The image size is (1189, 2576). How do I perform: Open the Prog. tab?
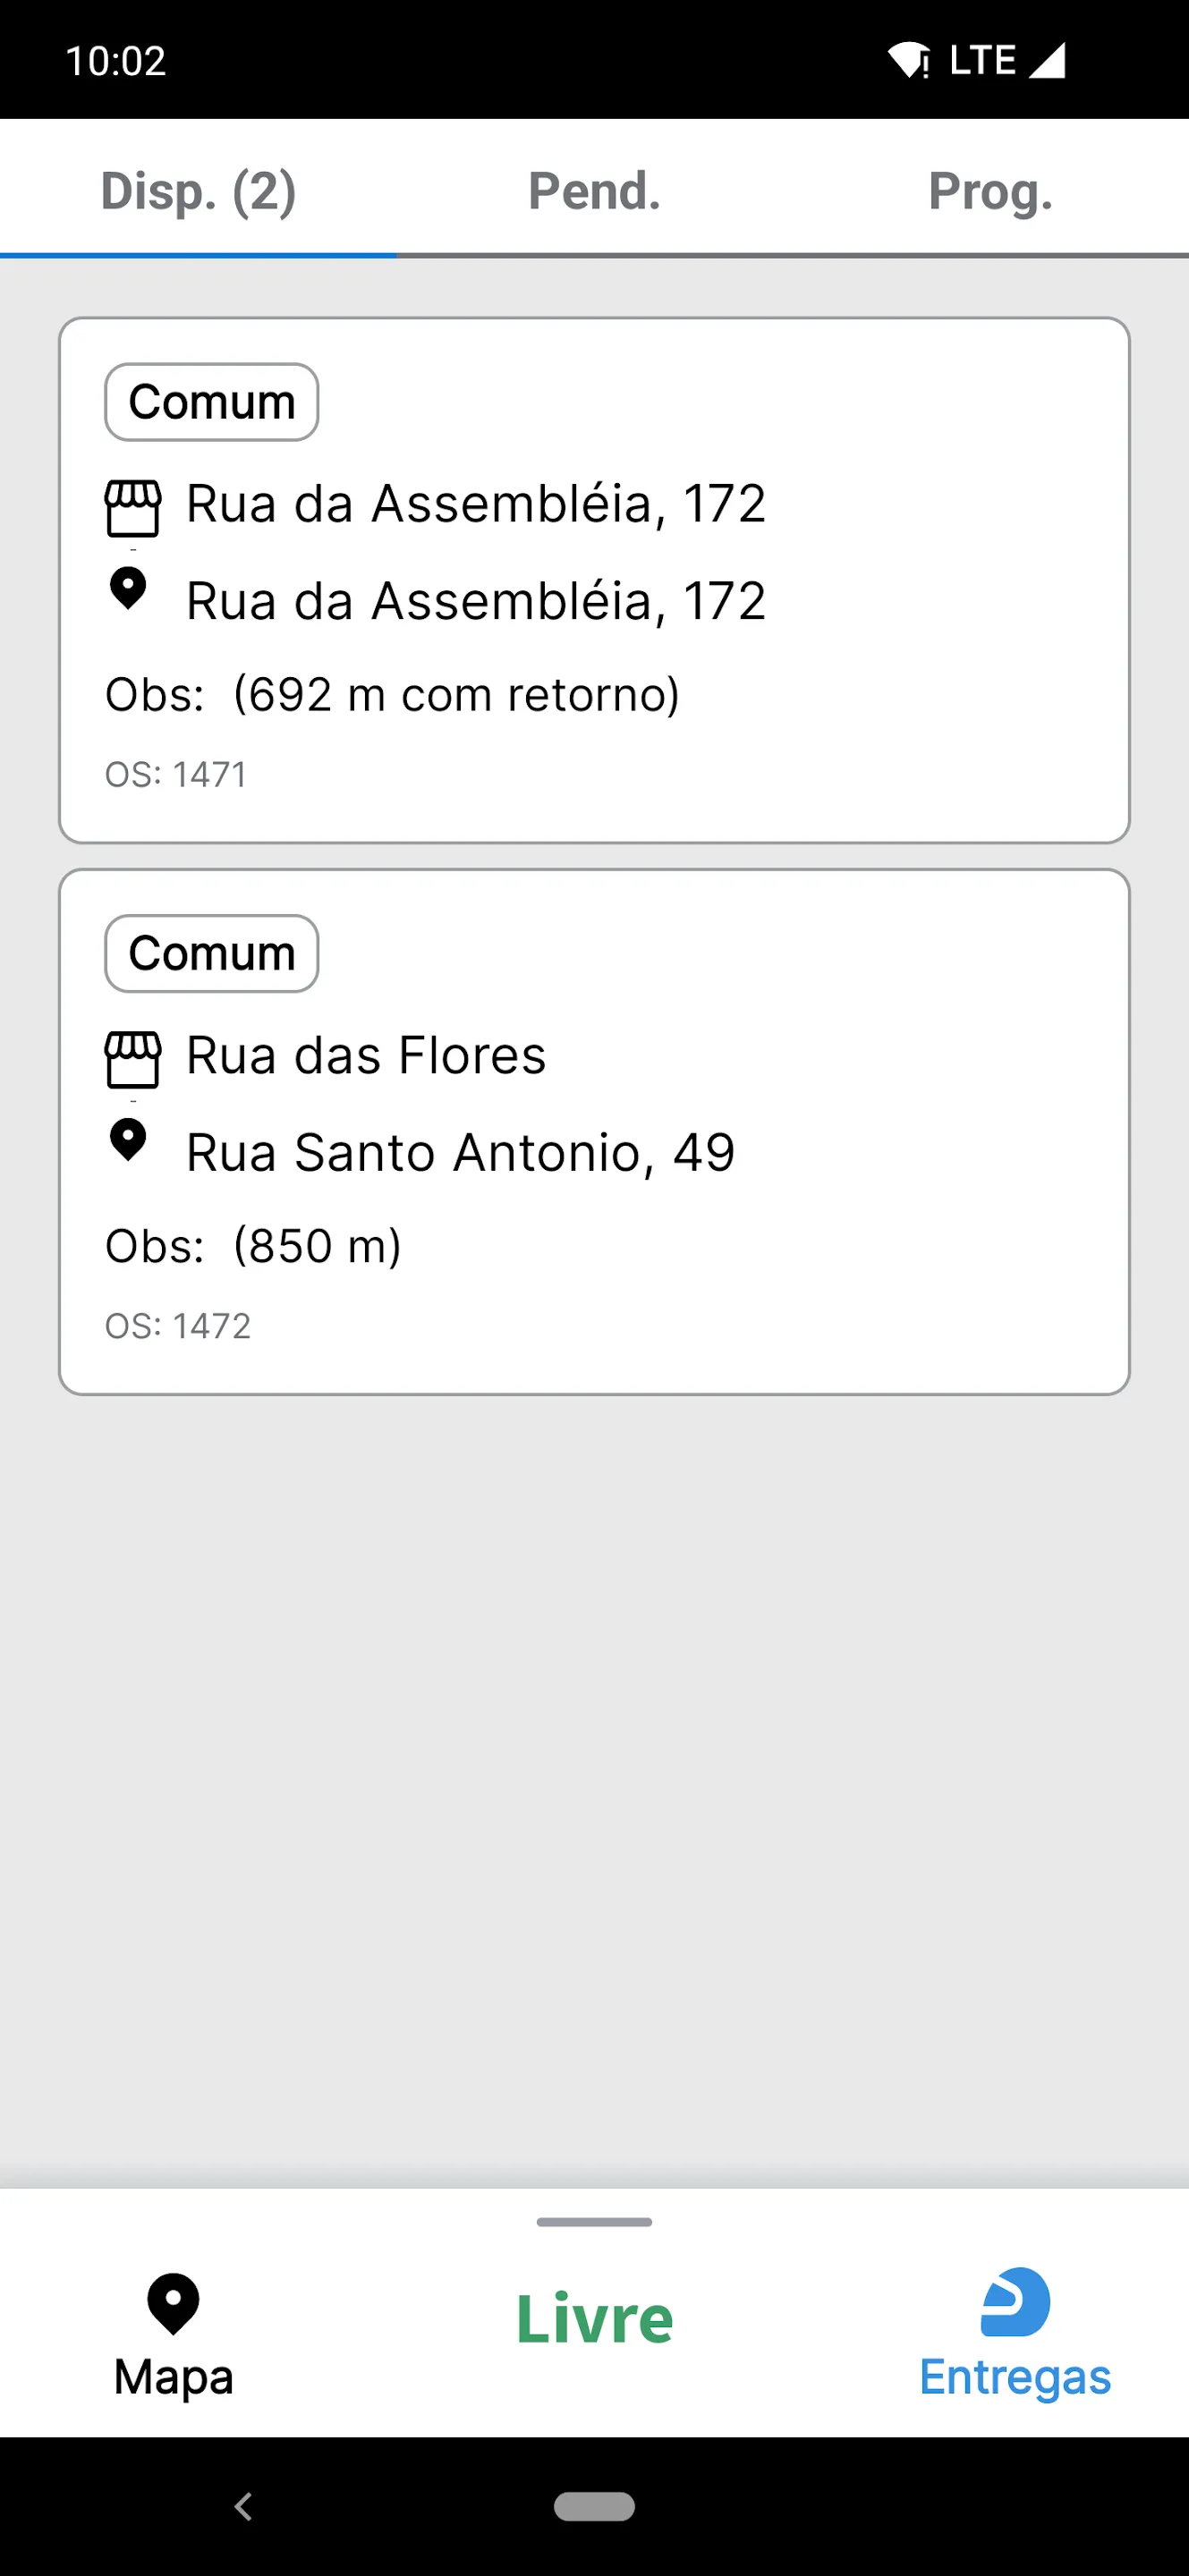[990, 191]
